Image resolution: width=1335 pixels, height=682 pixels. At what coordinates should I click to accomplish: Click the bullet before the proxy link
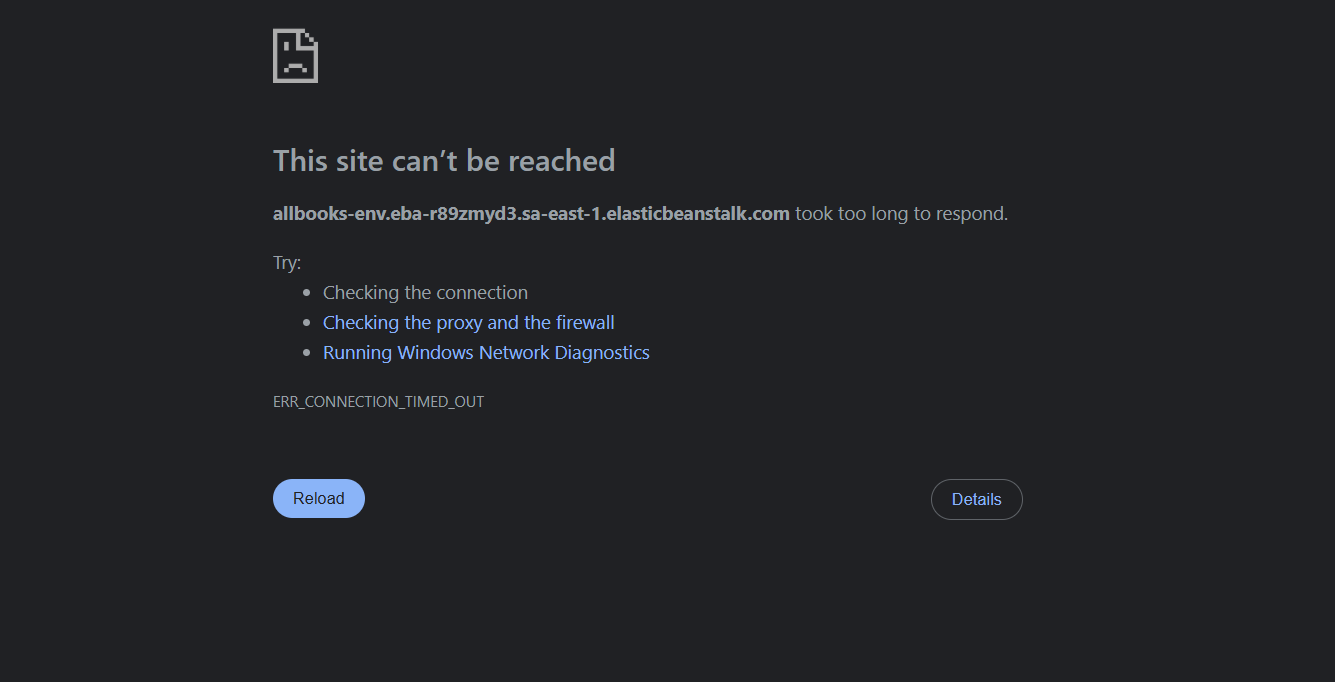307,323
